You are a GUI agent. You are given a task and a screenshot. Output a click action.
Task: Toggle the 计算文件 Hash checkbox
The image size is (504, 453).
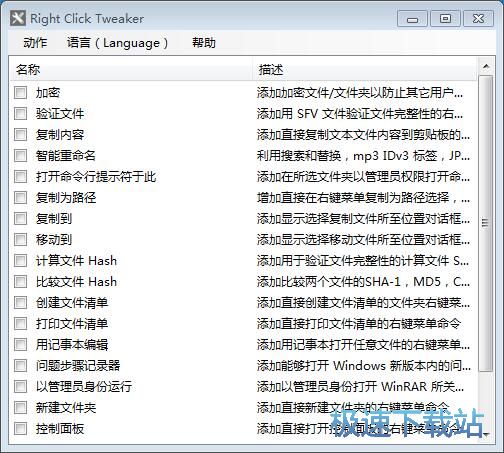coord(20,261)
